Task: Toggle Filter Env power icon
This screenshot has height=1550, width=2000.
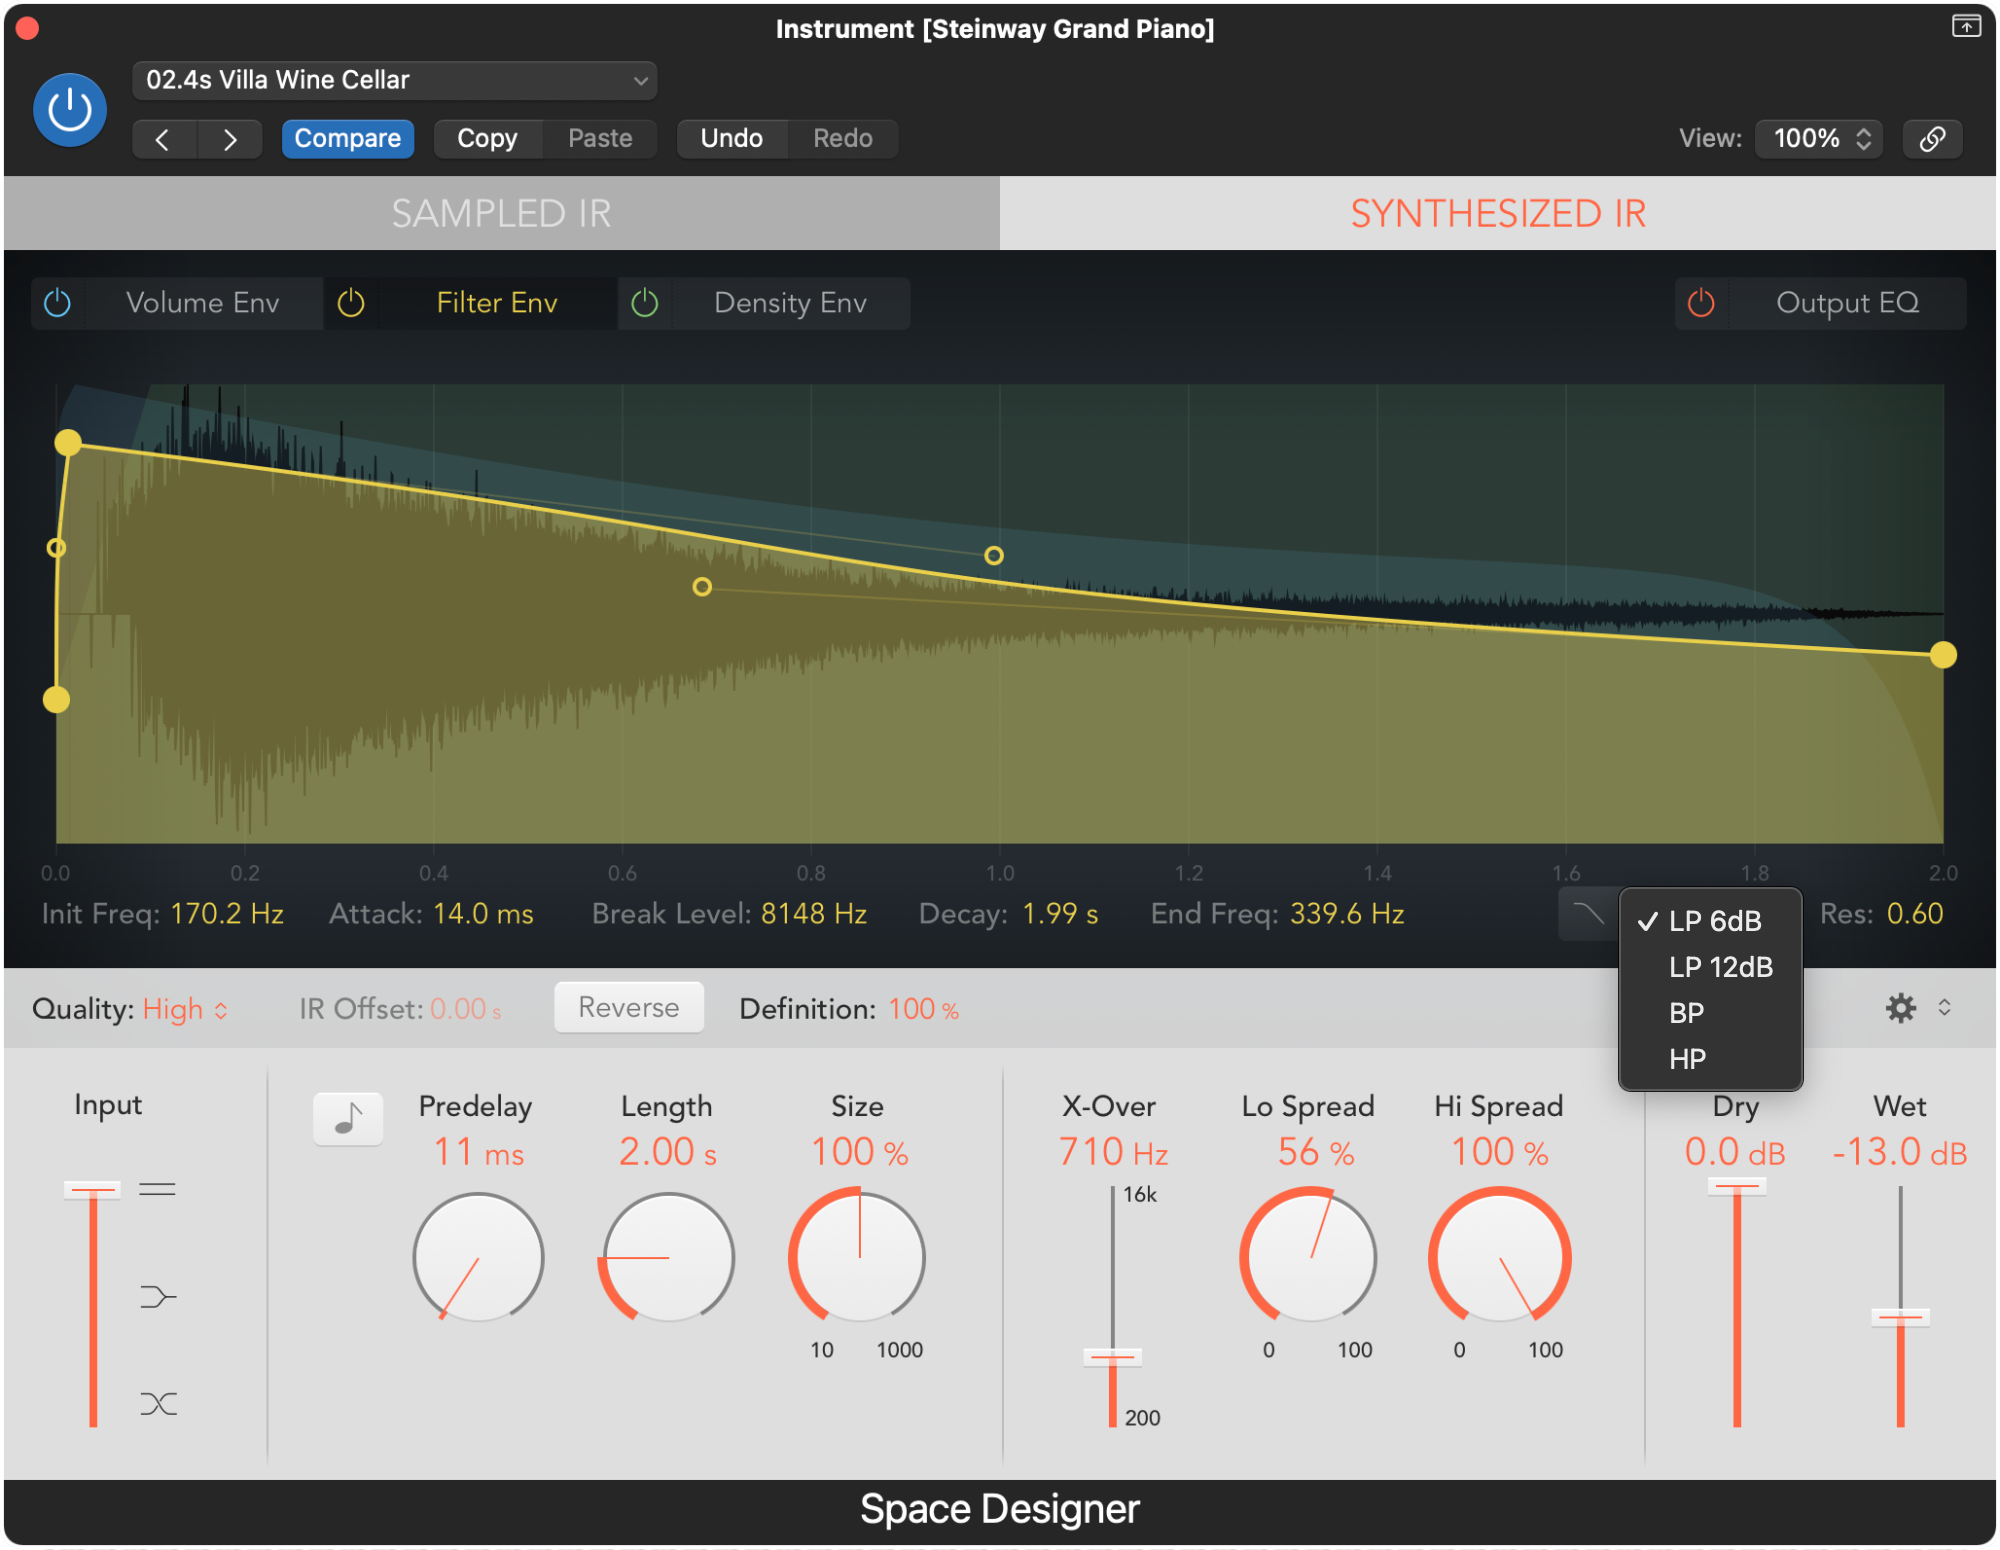Action: (x=351, y=303)
